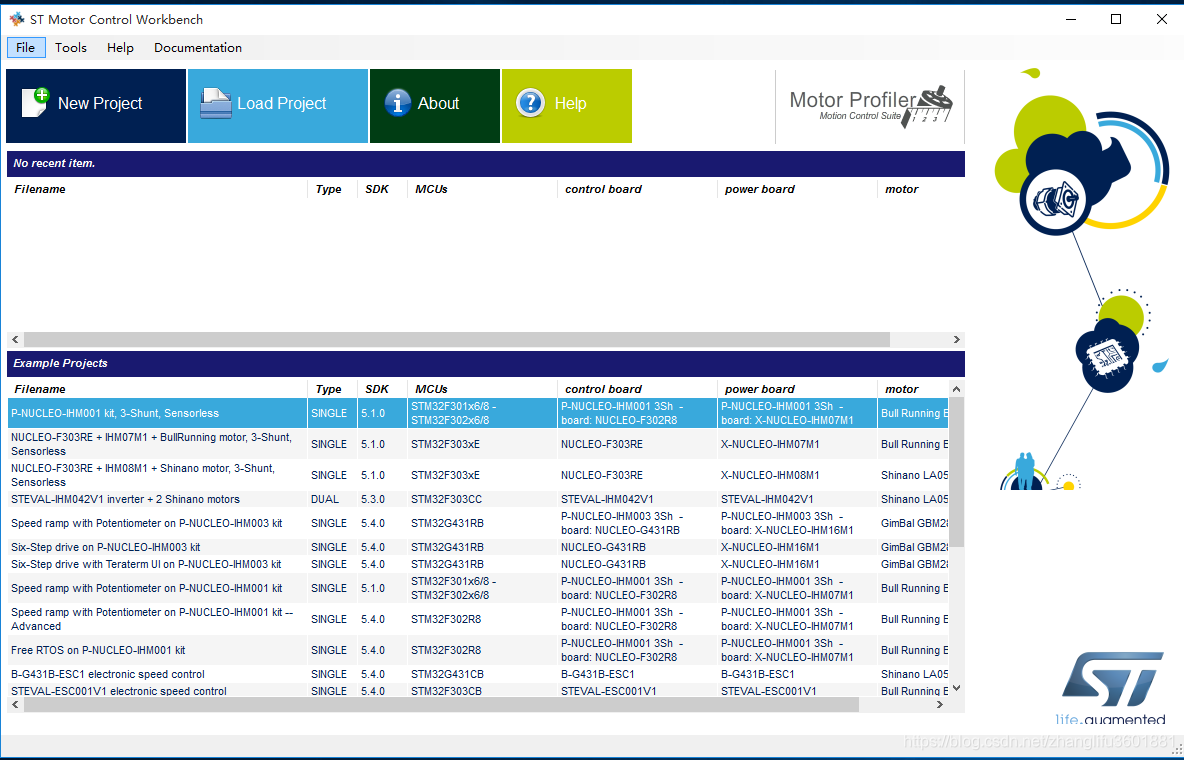Click right arrow of Example Projects horizontal scrollbar
The image size is (1184, 760).
940,705
